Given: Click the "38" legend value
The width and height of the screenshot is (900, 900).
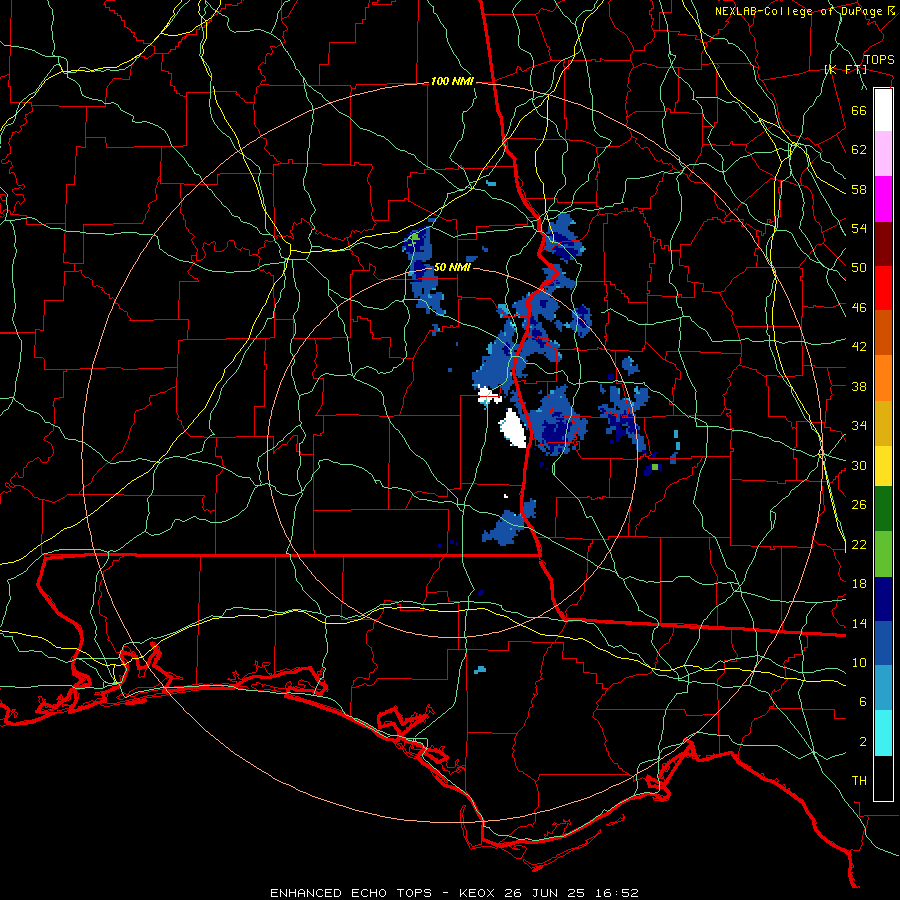Looking at the screenshot, I should coord(859,386).
